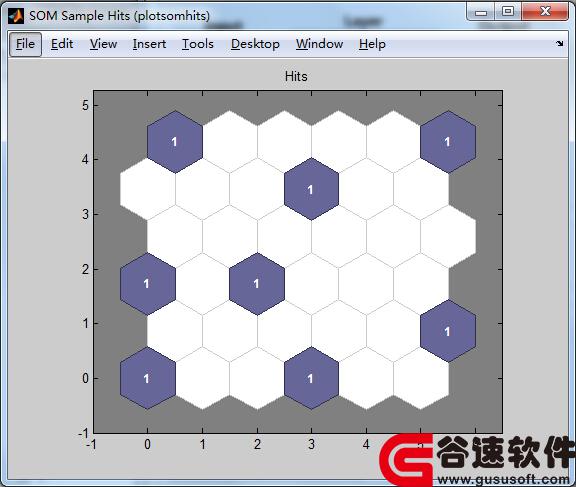Open the Help menu
This screenshot has width=576, height=487.
(x=372, y=44)
